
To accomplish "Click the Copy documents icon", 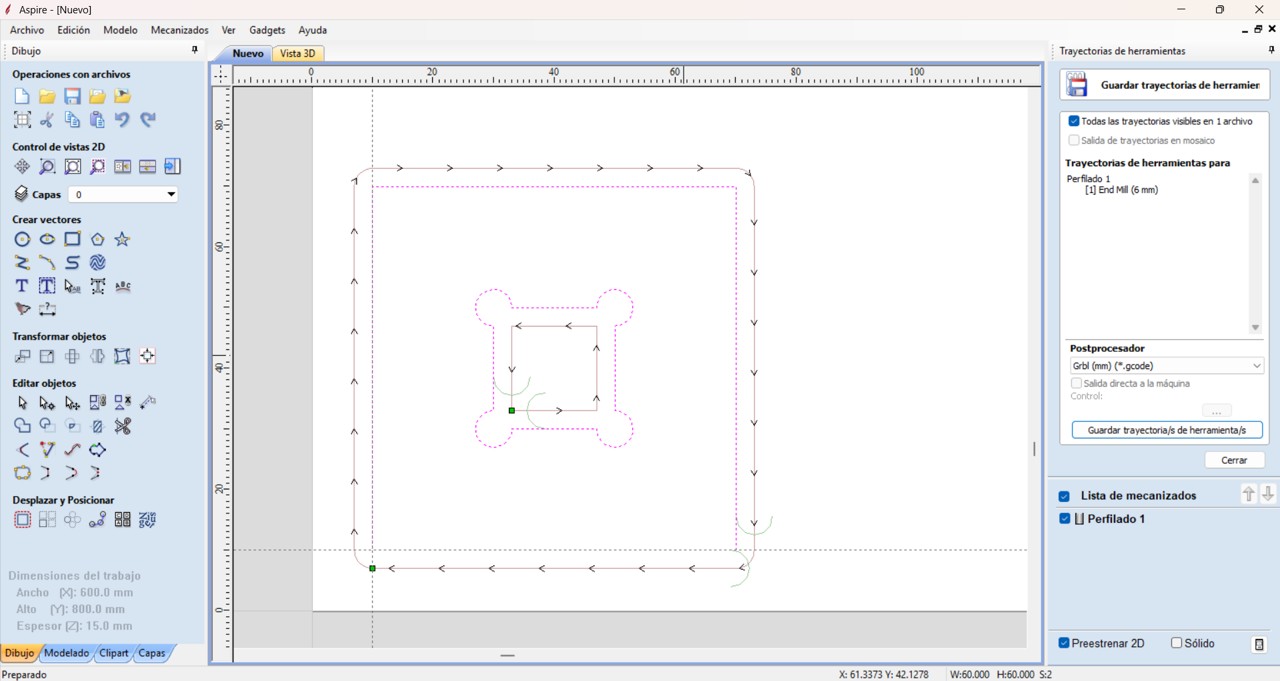I will pos(72,119).
